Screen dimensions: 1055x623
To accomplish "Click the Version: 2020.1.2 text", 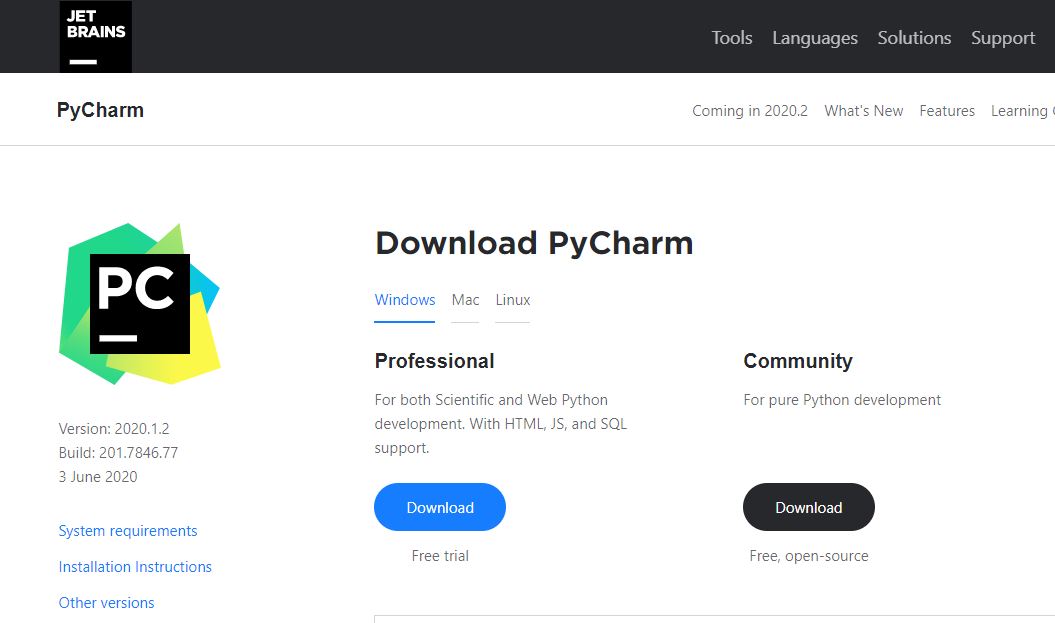I will pyautogui.click(x=114, y=429).
